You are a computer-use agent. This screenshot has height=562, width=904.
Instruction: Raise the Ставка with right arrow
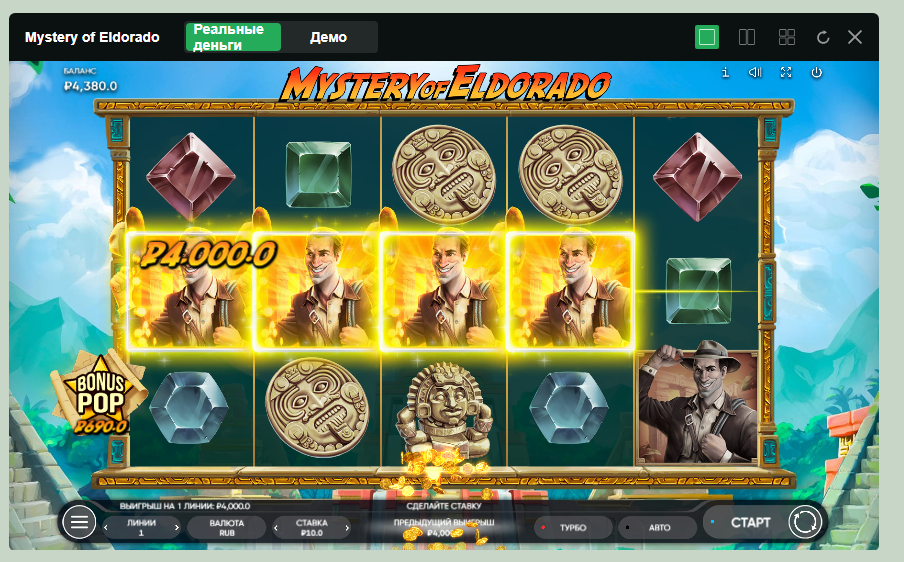(346, 527)
